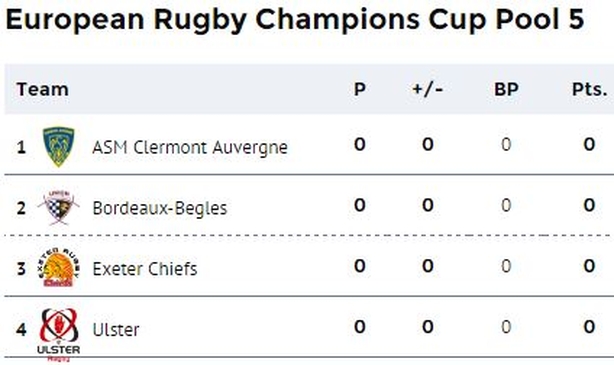Click Clermont's Pts. value
Viewport: 614px width, 365px height.
click(589, 145)
